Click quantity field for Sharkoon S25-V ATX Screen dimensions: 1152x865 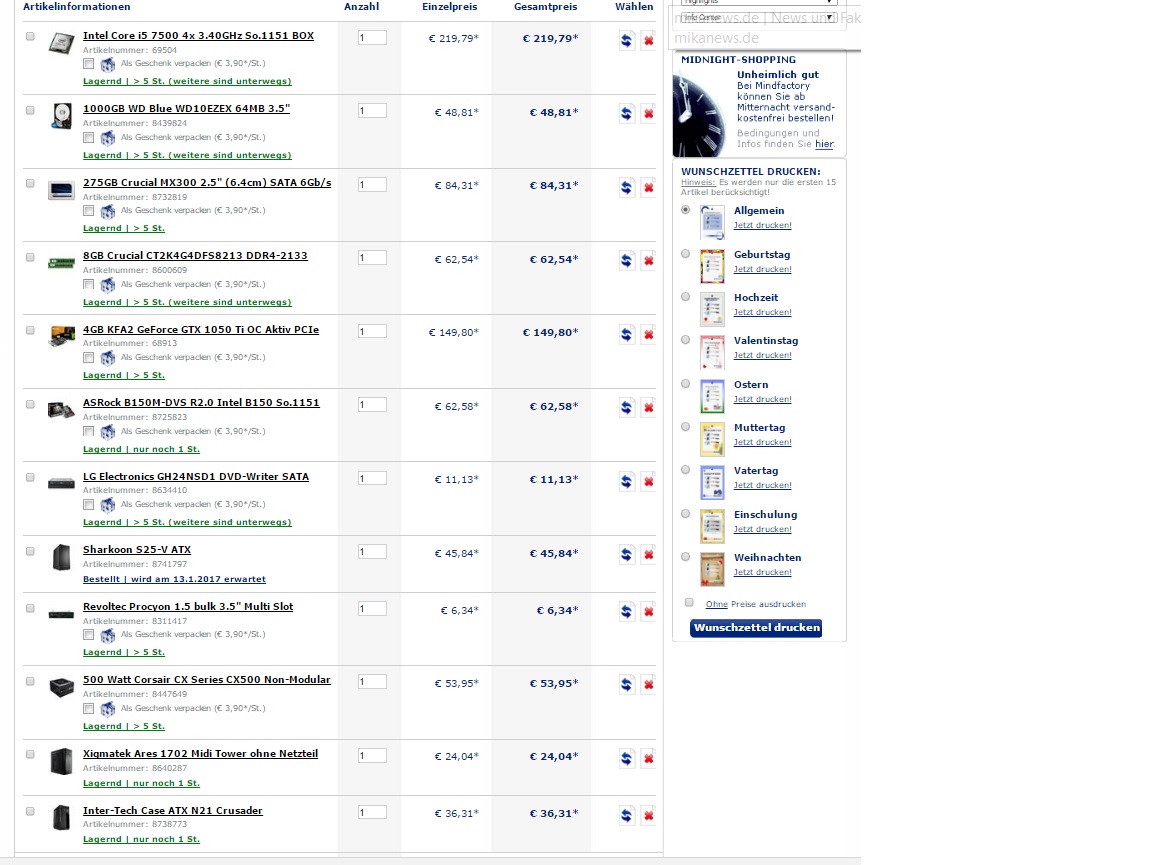point(372,552)
